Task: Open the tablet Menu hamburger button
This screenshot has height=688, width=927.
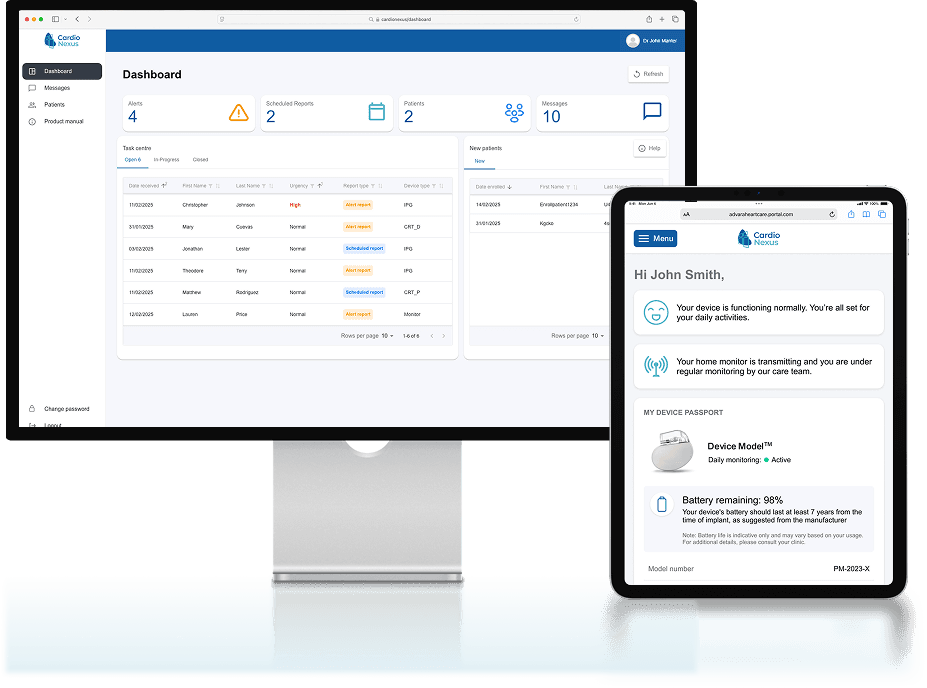Action: (x=655, y=239)
